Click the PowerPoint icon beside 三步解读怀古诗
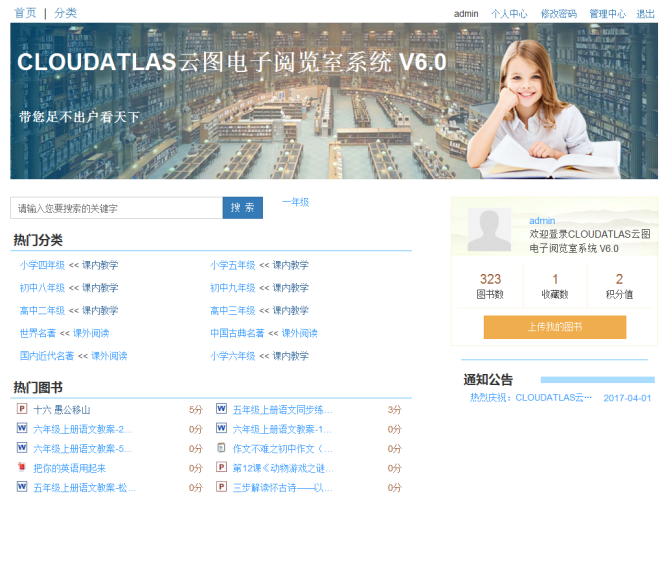The image size is (671, 561). point(221,487)
